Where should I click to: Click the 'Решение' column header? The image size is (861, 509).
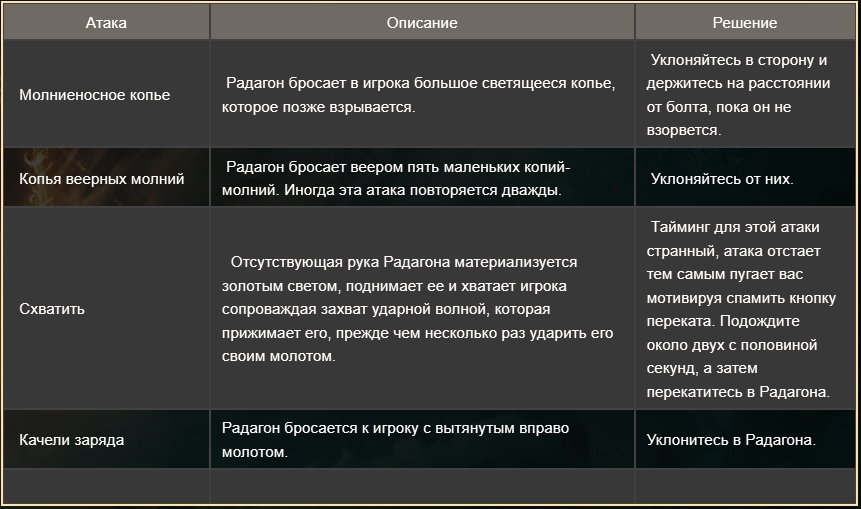click(x=744, y=22)
